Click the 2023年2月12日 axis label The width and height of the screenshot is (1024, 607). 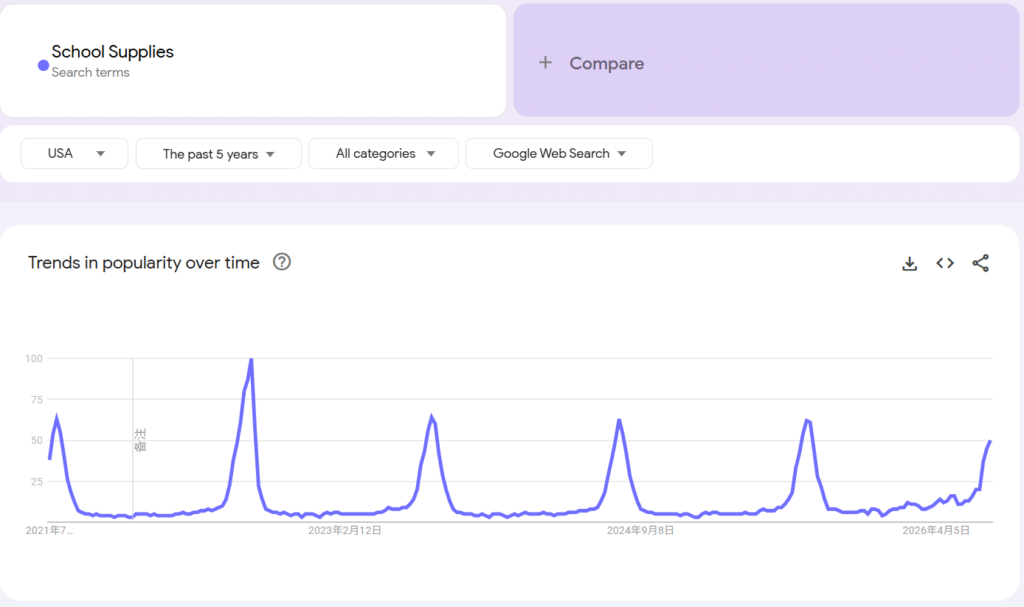point(345,531)
